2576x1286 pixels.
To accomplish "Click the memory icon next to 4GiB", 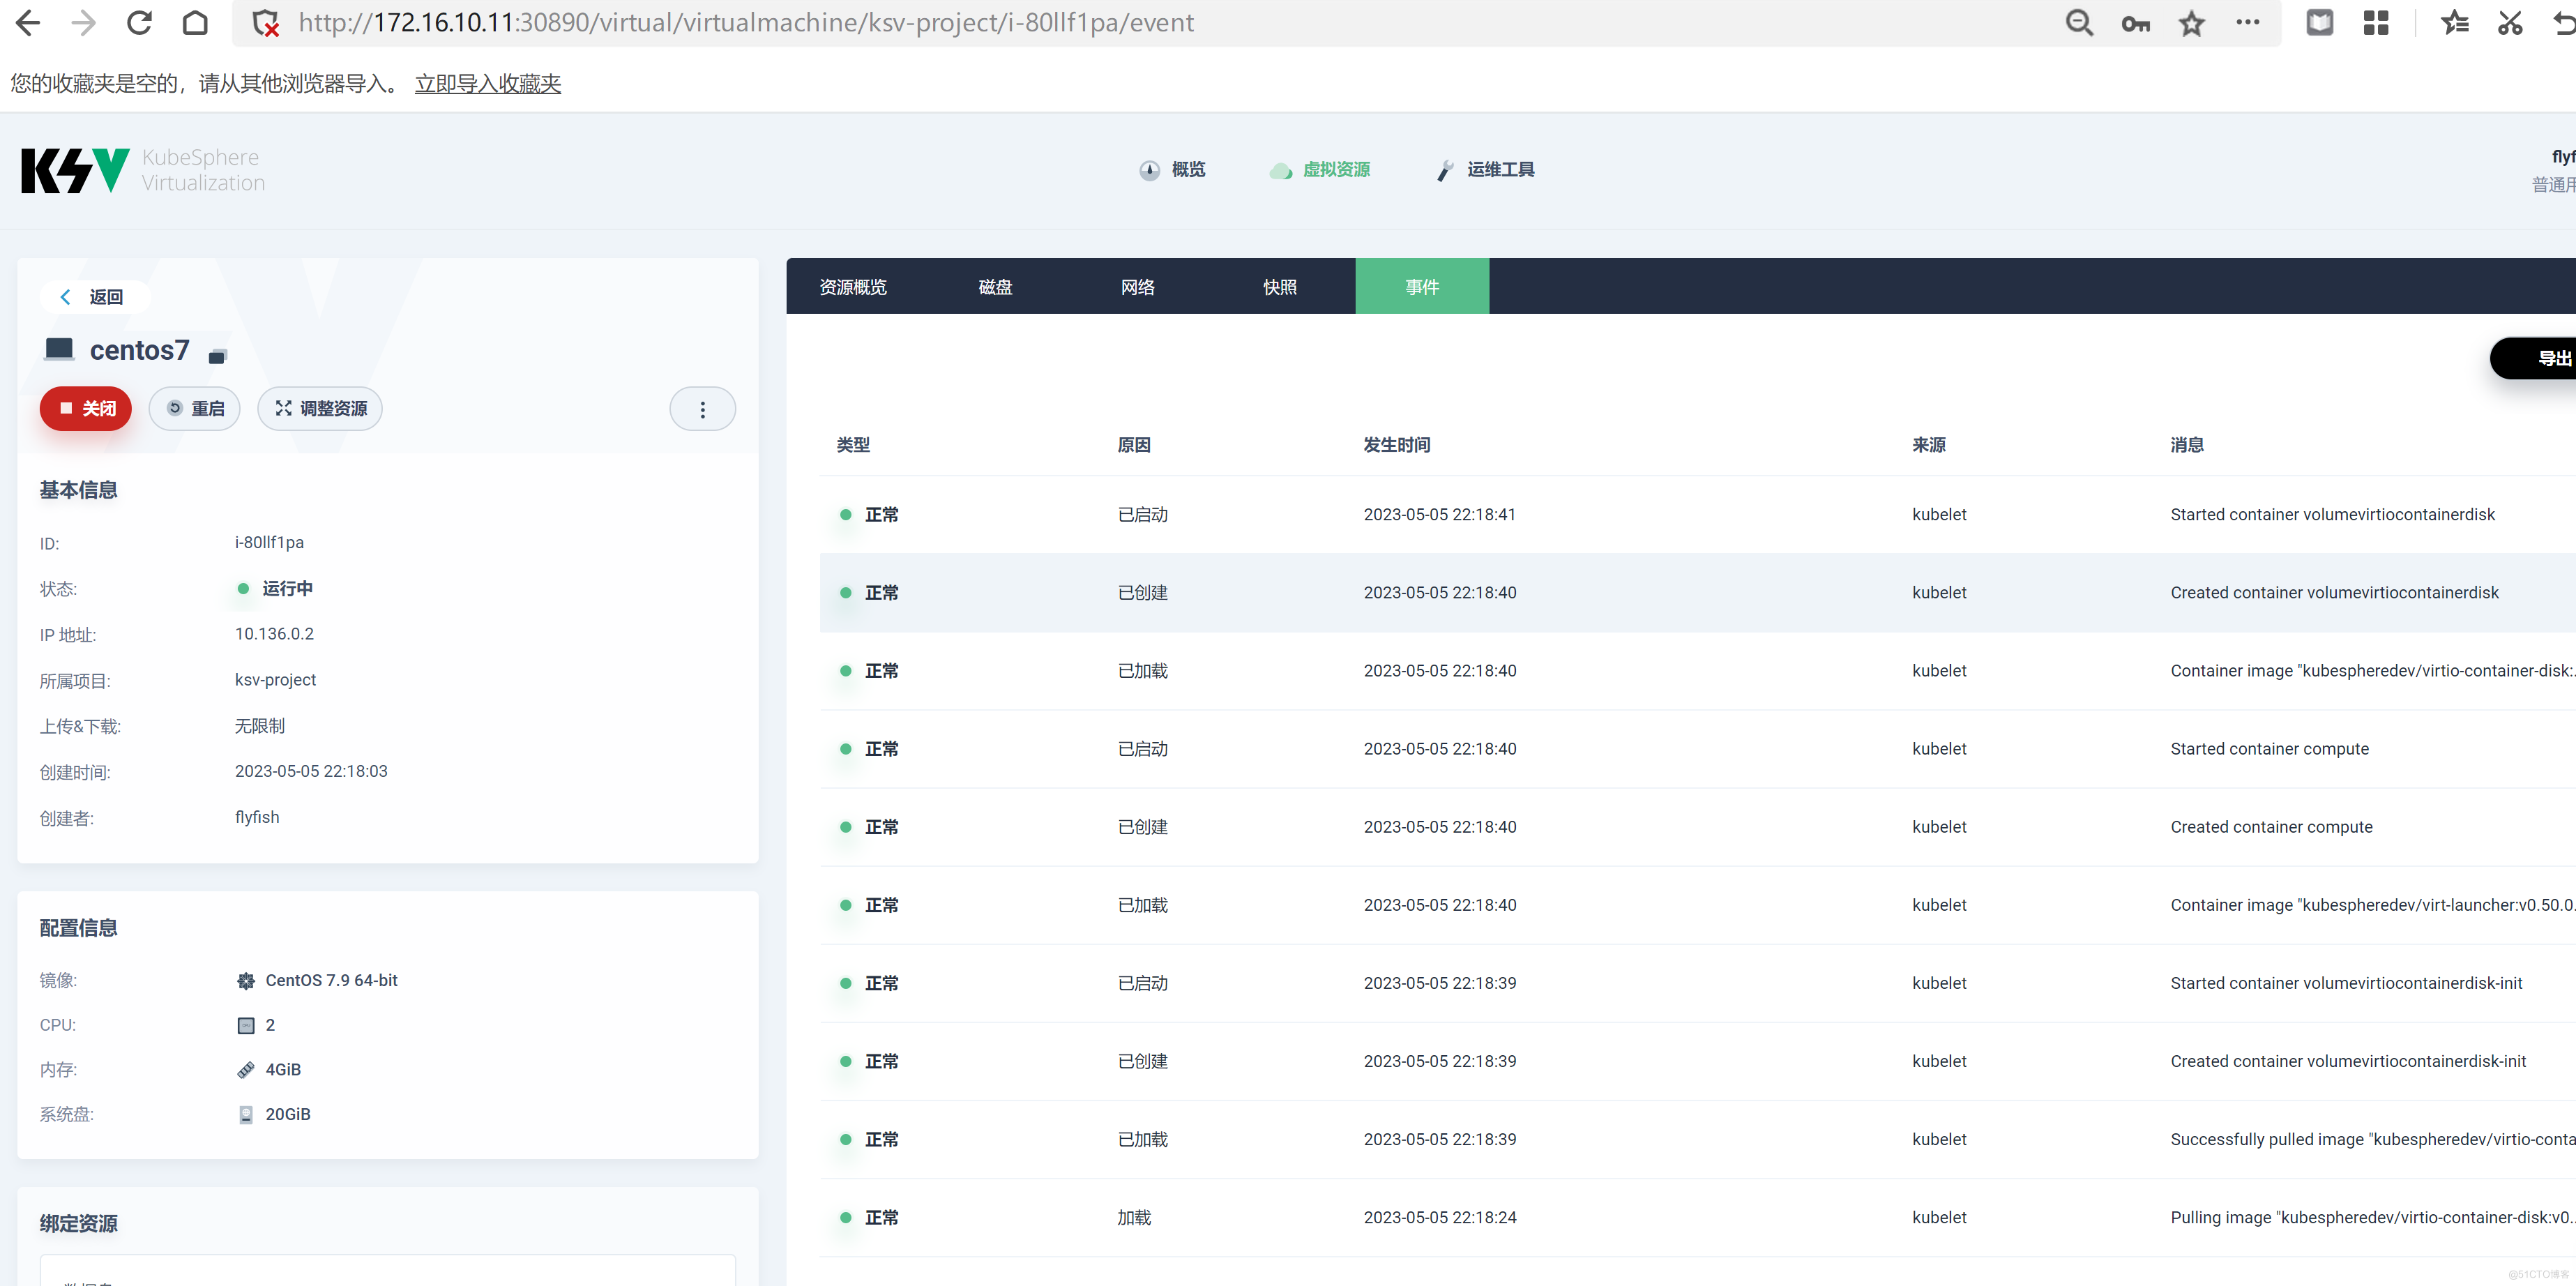I will click(x=246, y=1070).
